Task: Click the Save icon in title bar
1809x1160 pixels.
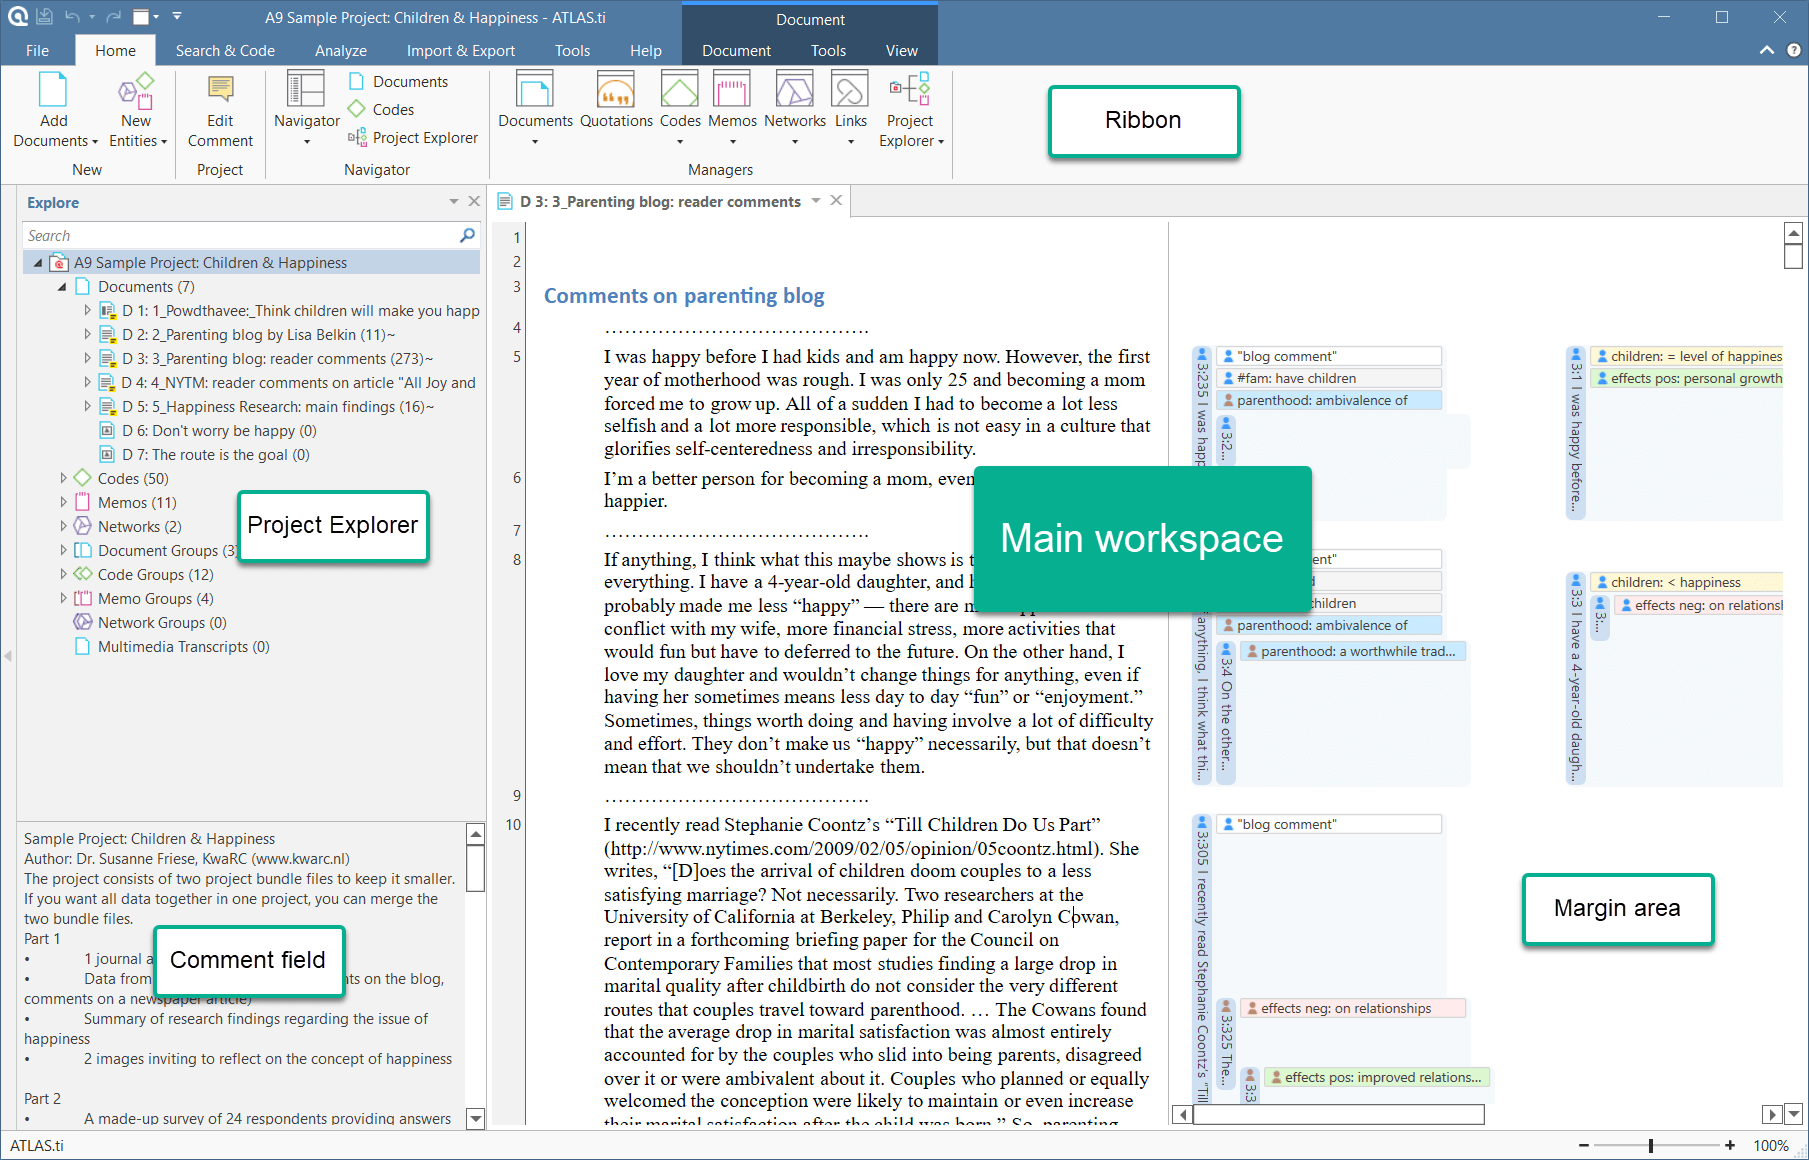Action: point(44,17)
